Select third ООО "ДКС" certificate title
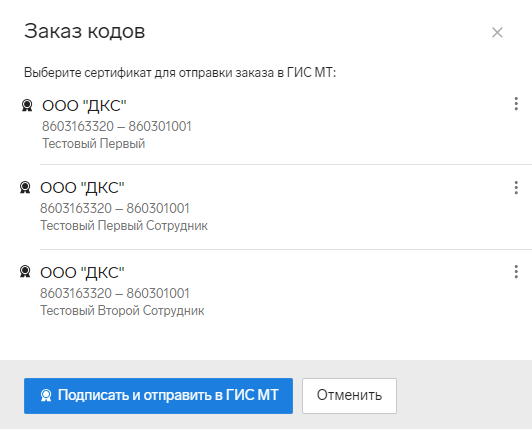Image resolution: width=532 pixels, height=429 pixels. pyautogui.click(x=82, y=273)
